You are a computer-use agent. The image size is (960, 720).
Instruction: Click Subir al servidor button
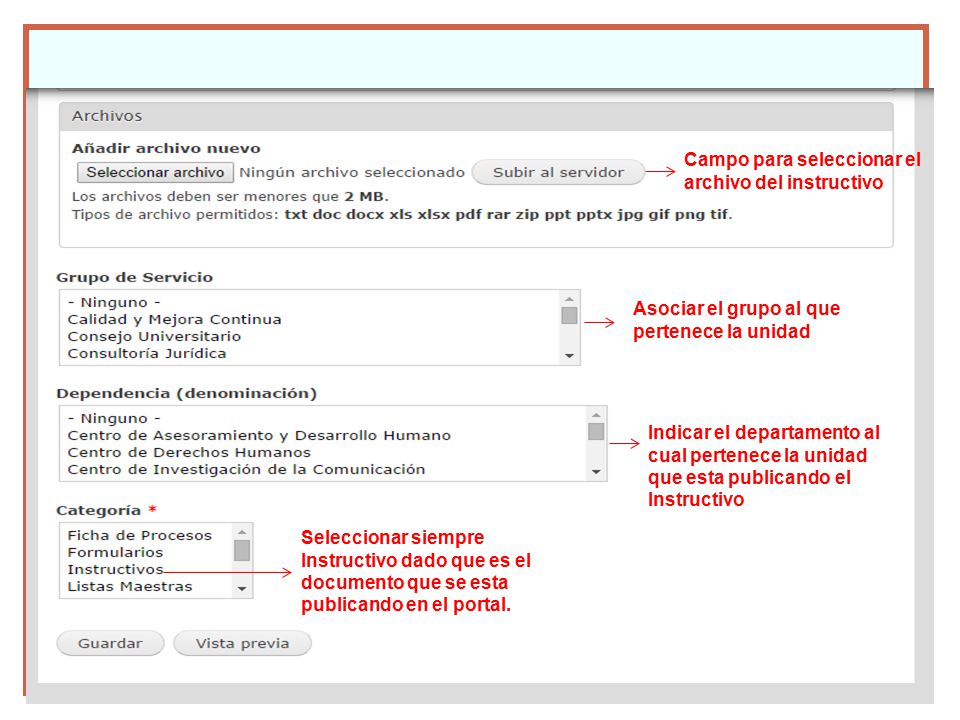(558, 173)
